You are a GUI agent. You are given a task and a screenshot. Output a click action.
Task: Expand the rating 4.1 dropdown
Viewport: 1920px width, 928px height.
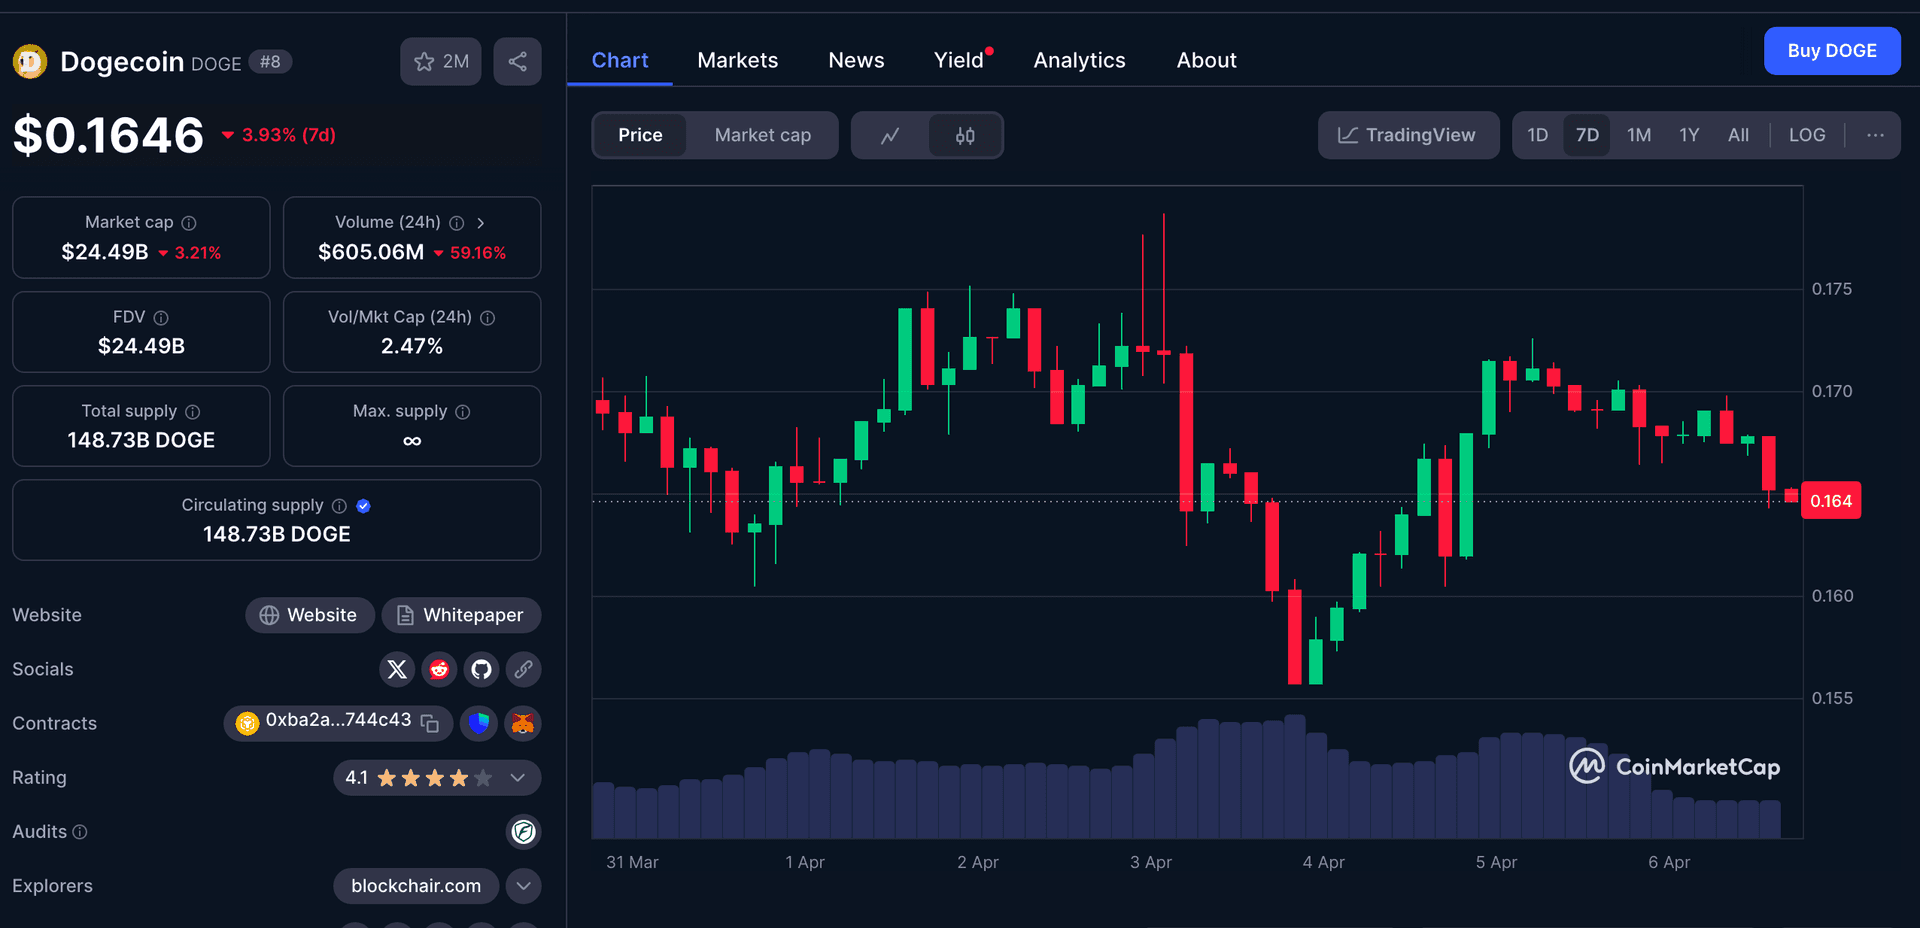click(517, 778)
